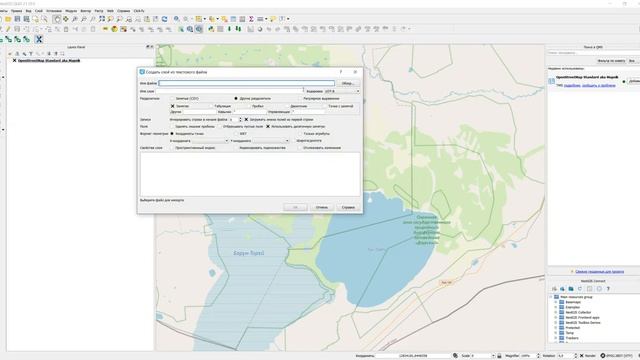Open the Модули menu

(71, 11)
